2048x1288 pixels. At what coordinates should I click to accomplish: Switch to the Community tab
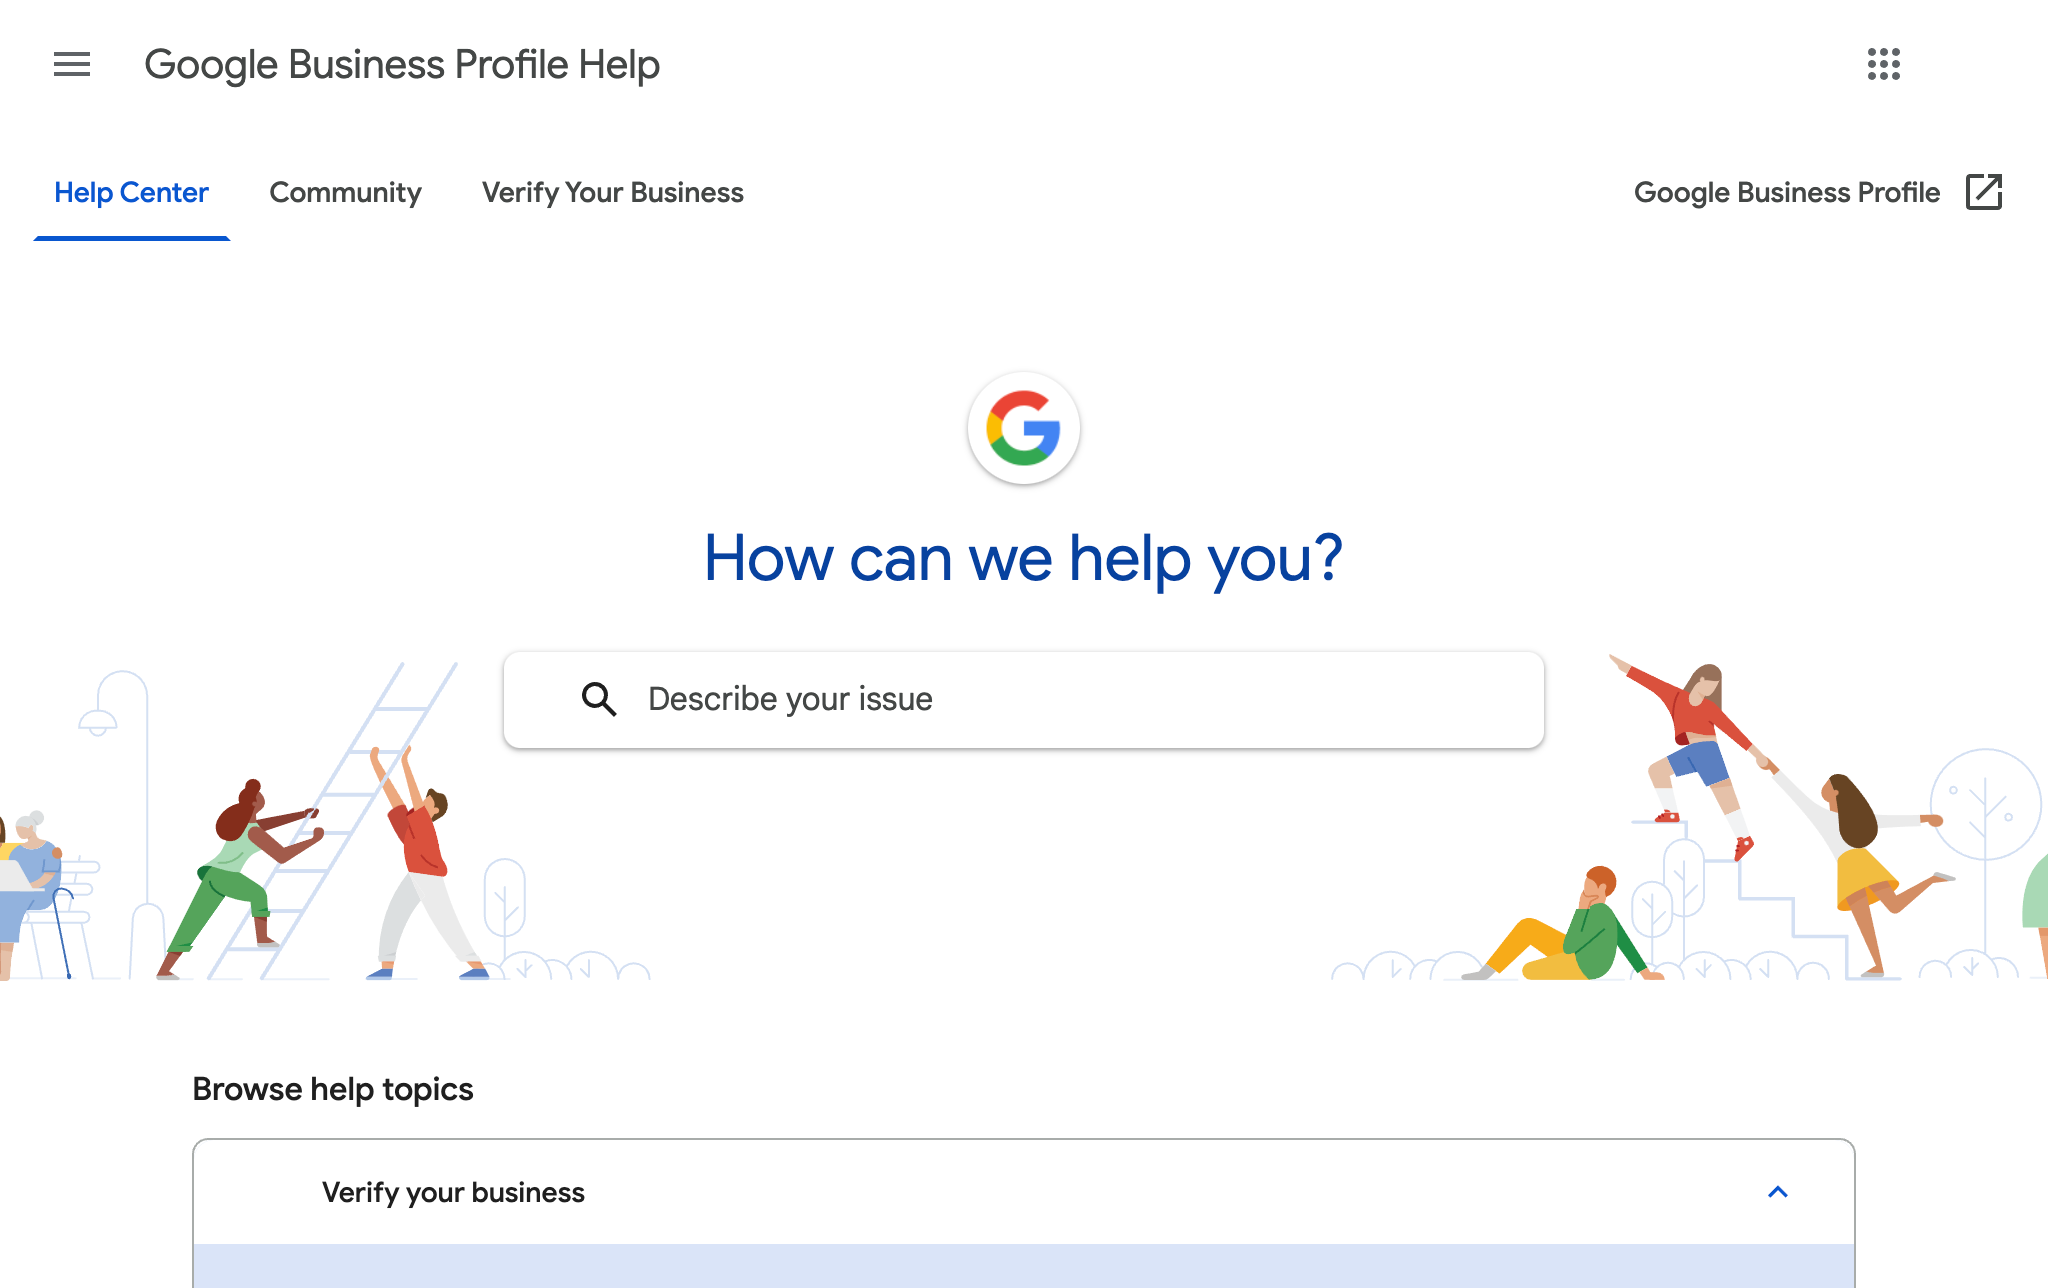point(345,192)
